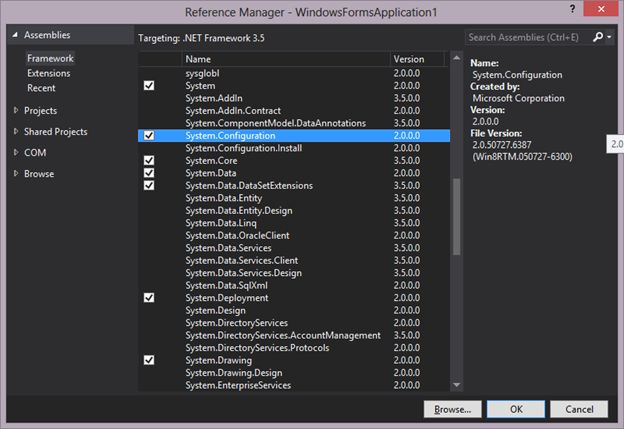Uncheck the System.Core checkbox
Viewport: 624px width, 429px height.
click(x=149, y=160)
